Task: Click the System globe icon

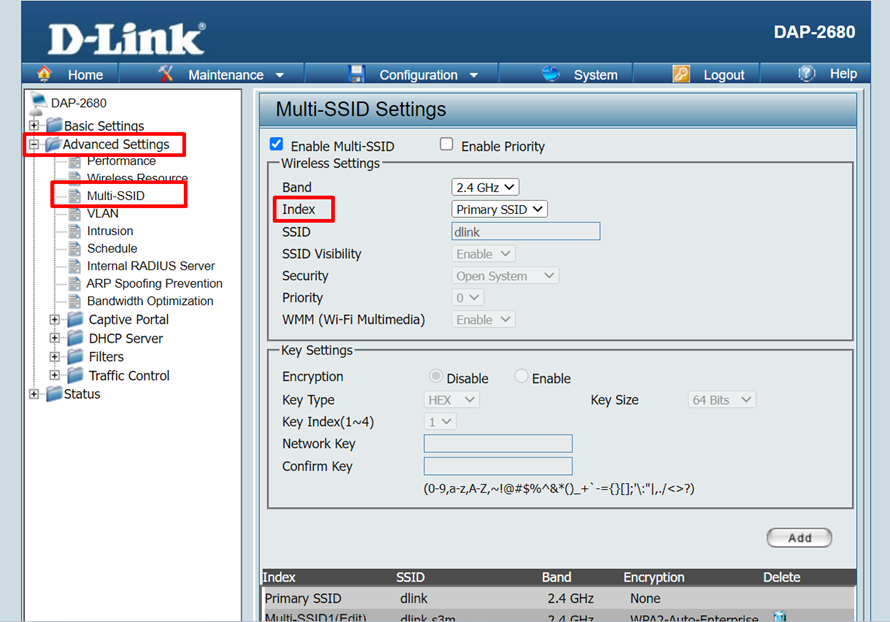Action: tap(550, 73)
